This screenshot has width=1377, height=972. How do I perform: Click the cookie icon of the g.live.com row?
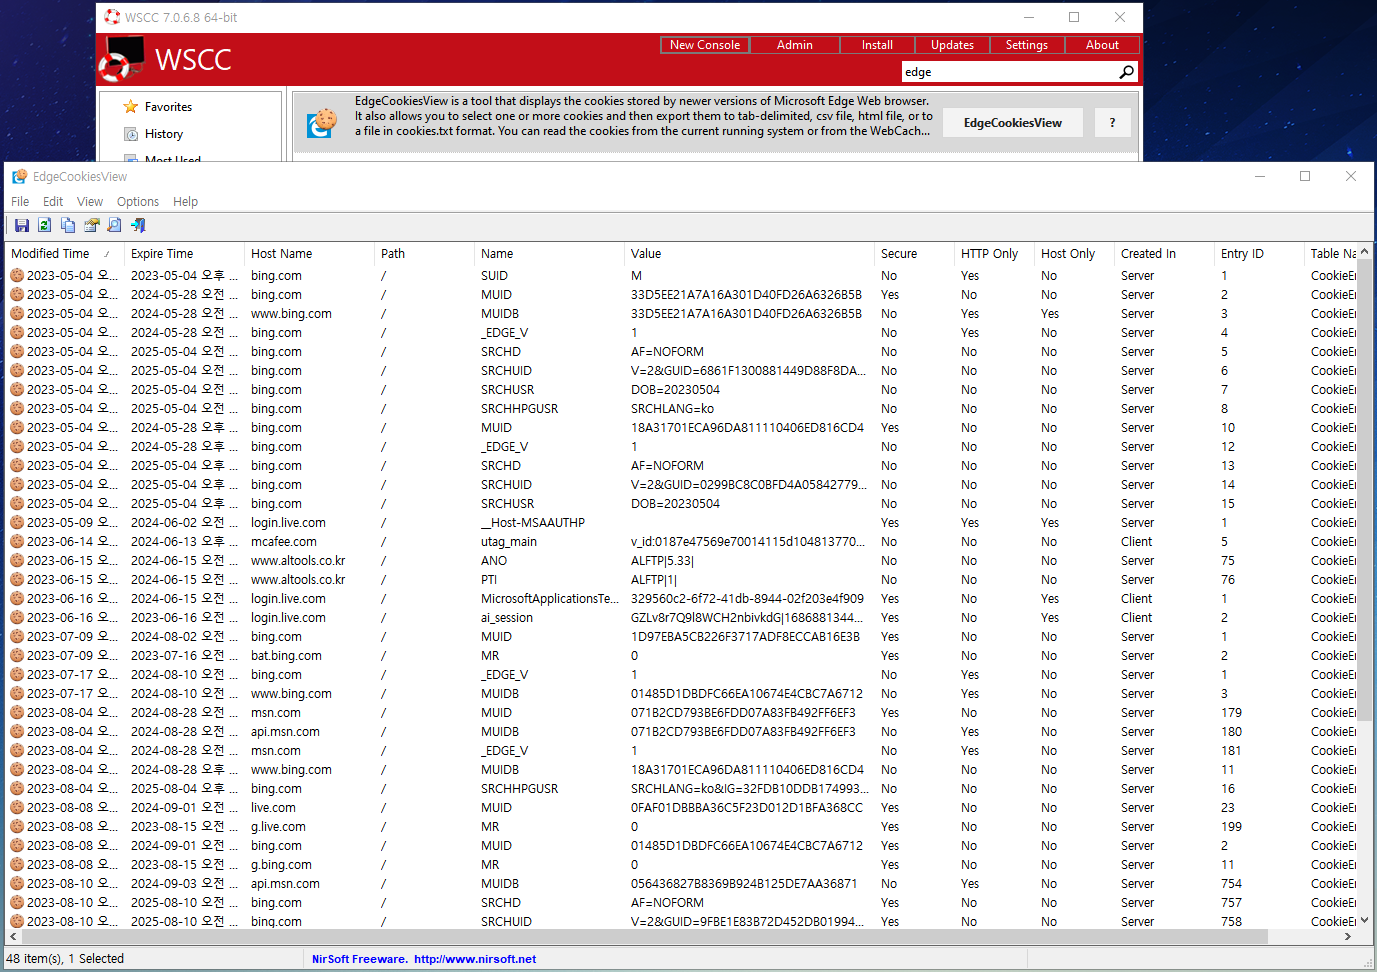(x=17, y=827)
